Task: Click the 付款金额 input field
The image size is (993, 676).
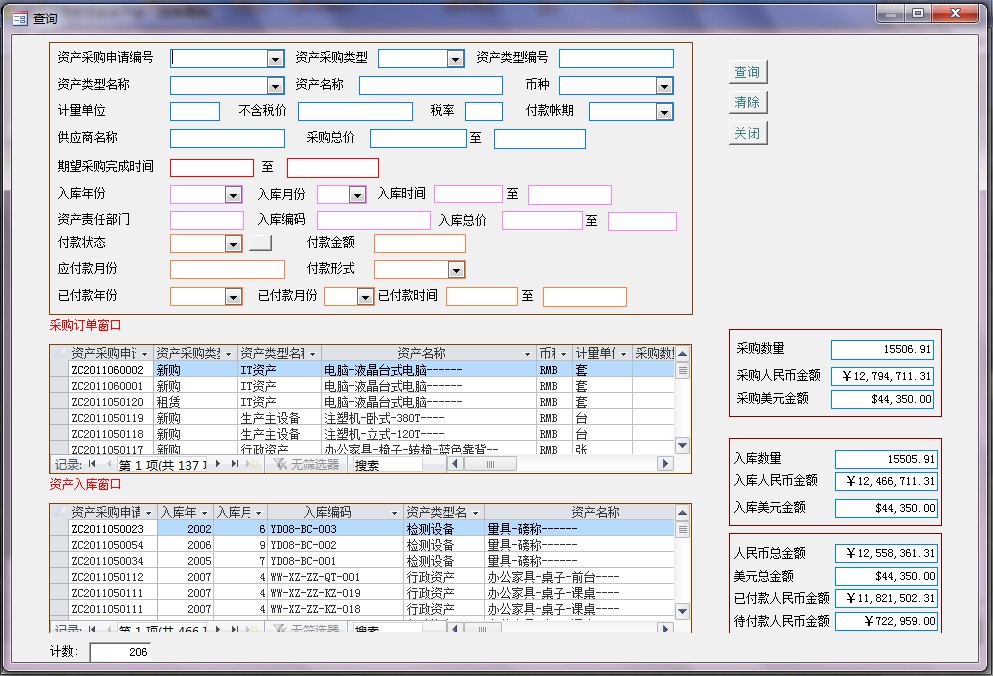Action: 420,243
